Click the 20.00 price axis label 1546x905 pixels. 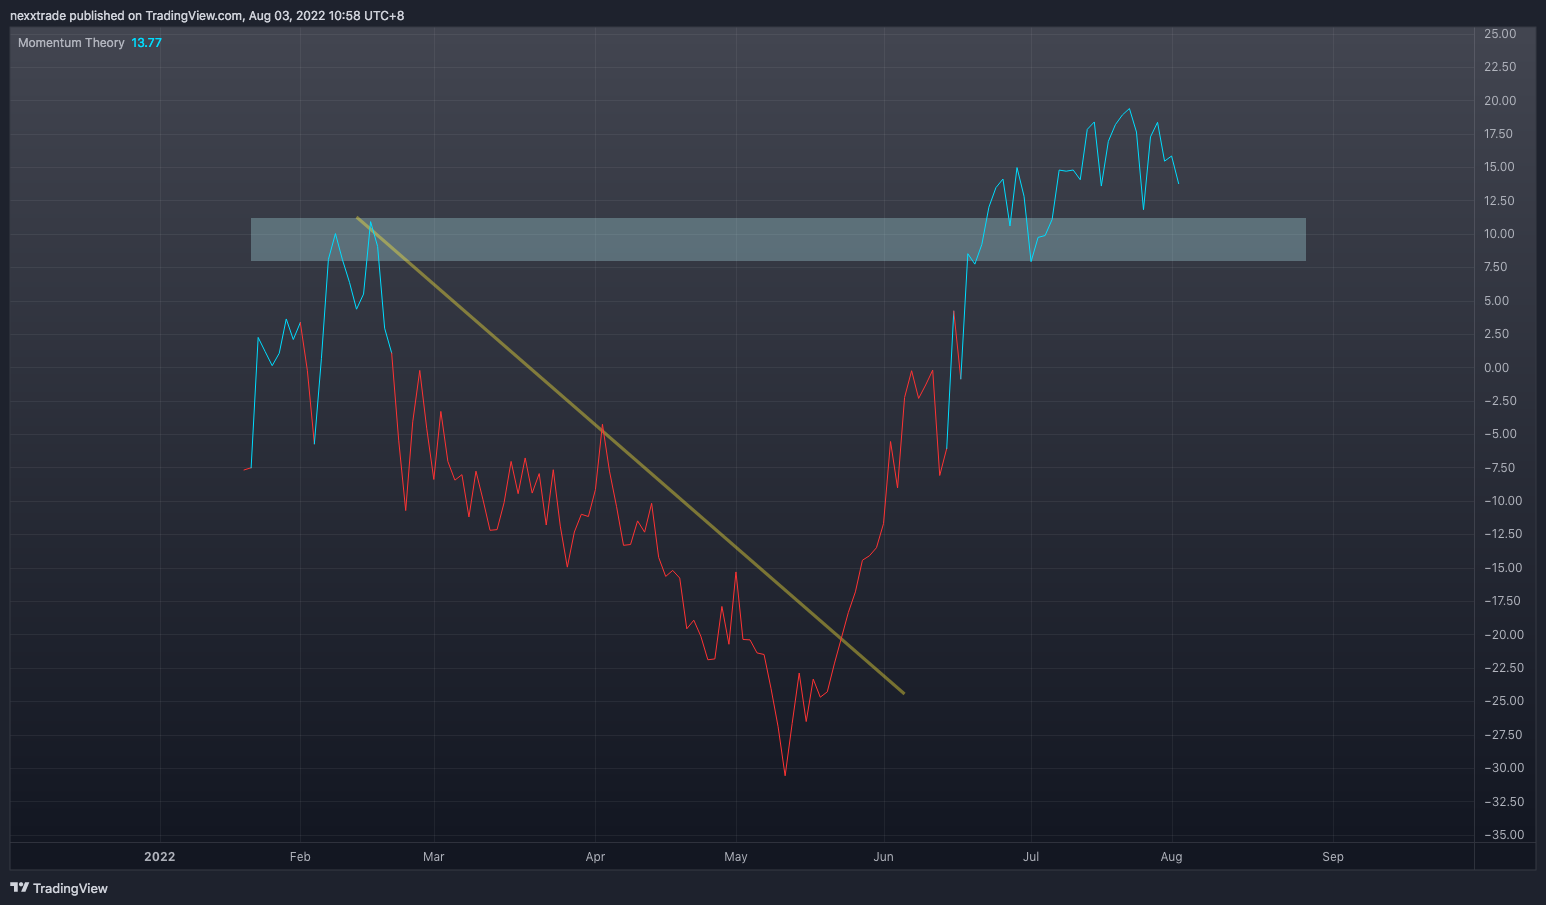[1500, 101]
